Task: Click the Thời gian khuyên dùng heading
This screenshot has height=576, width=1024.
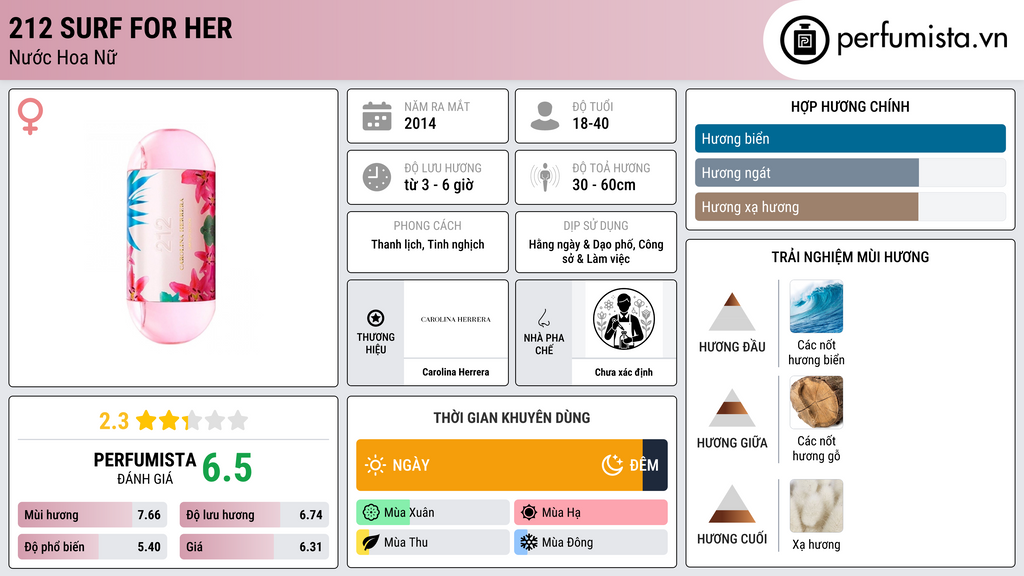Action: pos(511,418)
